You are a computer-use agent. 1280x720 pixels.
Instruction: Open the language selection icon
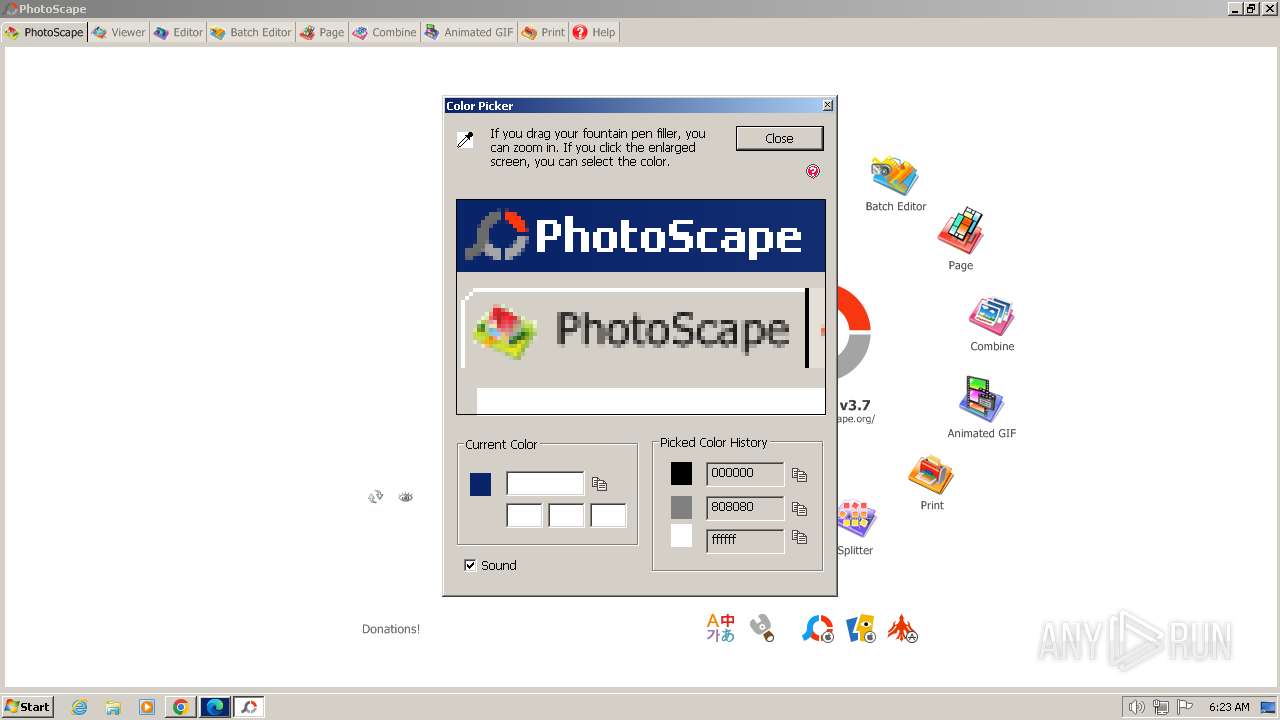pos(720,628)
